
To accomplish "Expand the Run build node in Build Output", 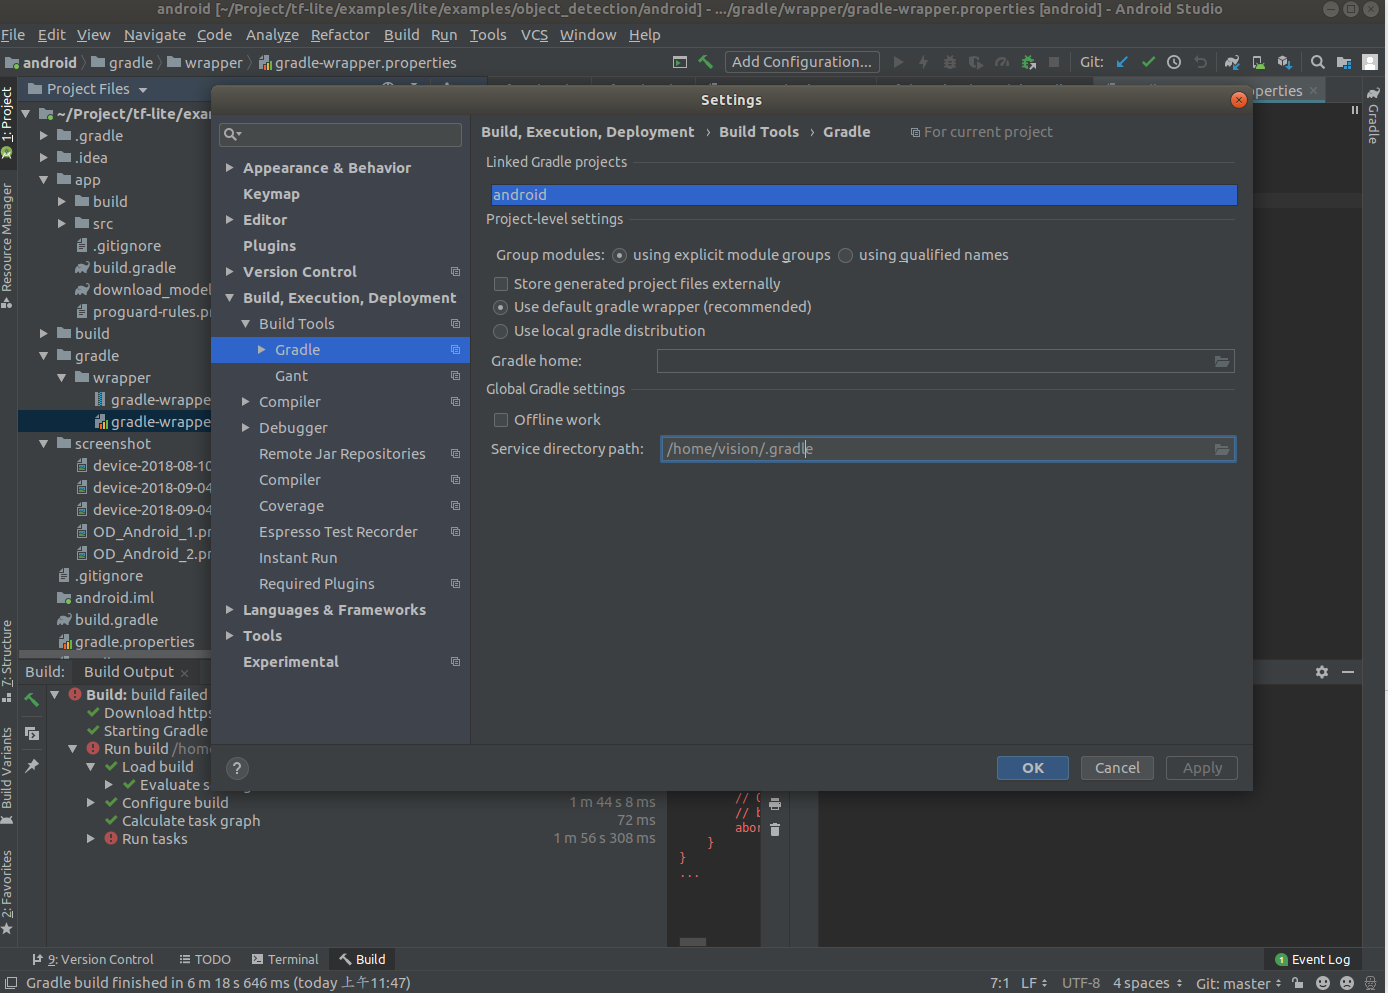I will point(72,748).
